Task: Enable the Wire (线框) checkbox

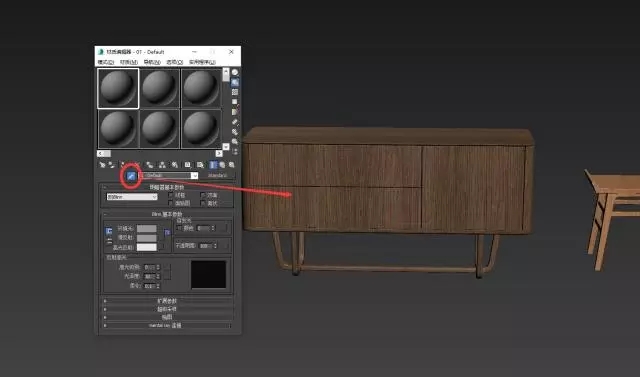Action: 171,195
